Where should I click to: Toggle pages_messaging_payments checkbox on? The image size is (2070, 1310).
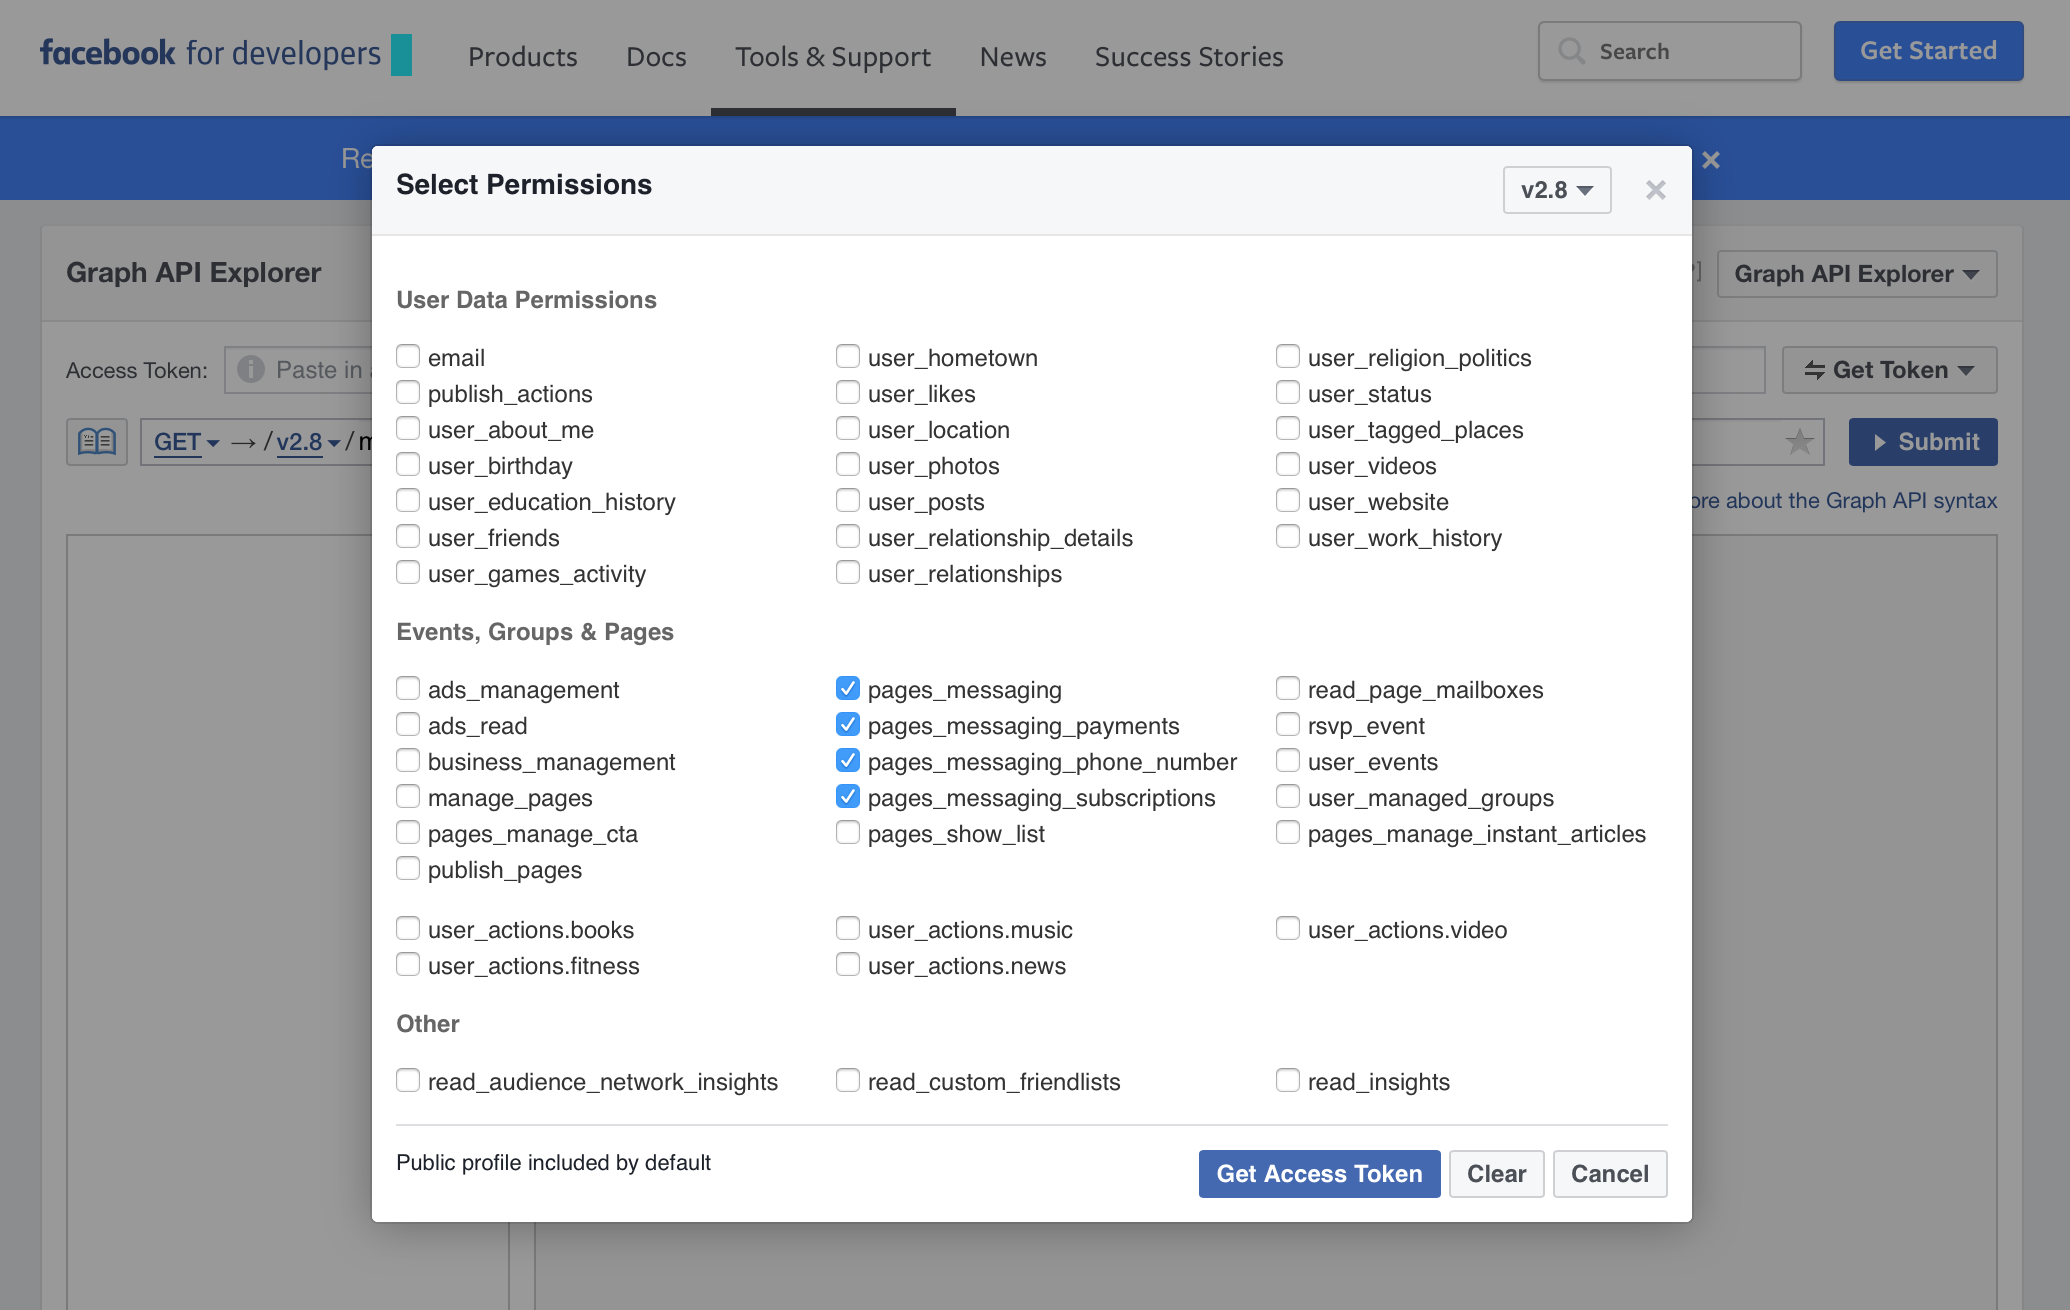pyautogui.click(x=846, y=724)
